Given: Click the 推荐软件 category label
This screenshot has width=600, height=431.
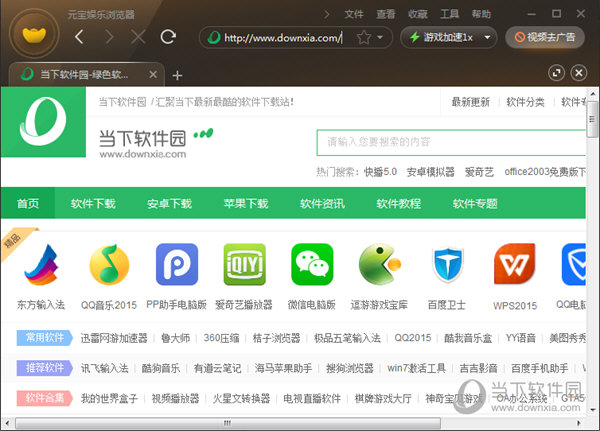Looking at the screenshot, I should pyautogui.click(x=44, y=368).
